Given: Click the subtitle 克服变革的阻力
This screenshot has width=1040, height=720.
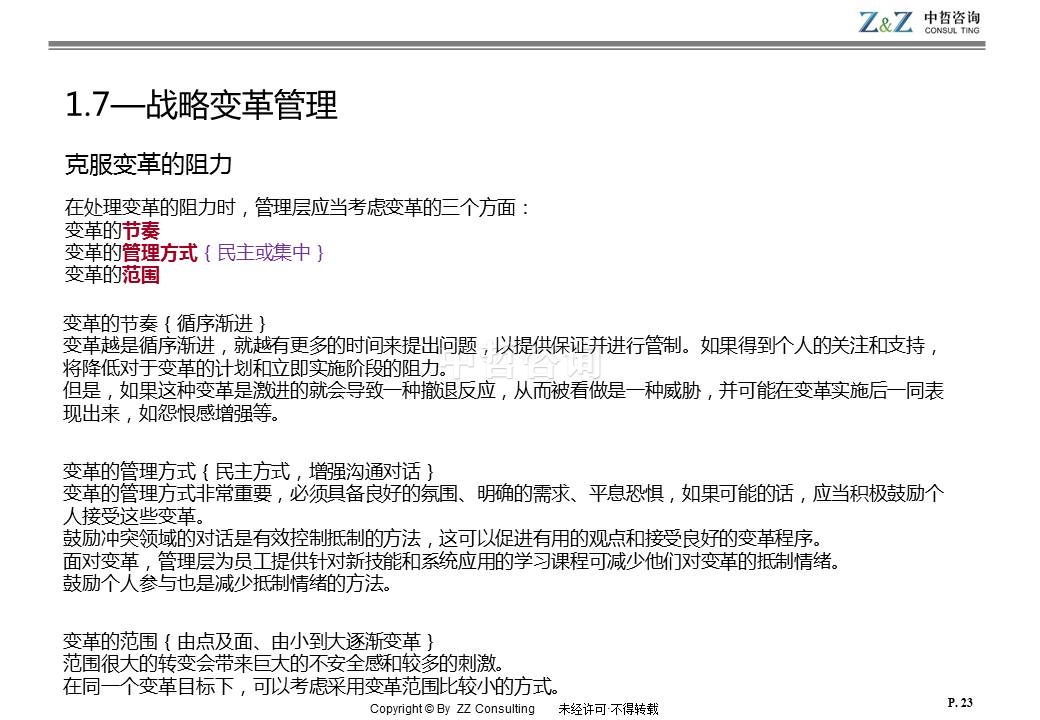Looking at the screenshot, I should (148, 164).
